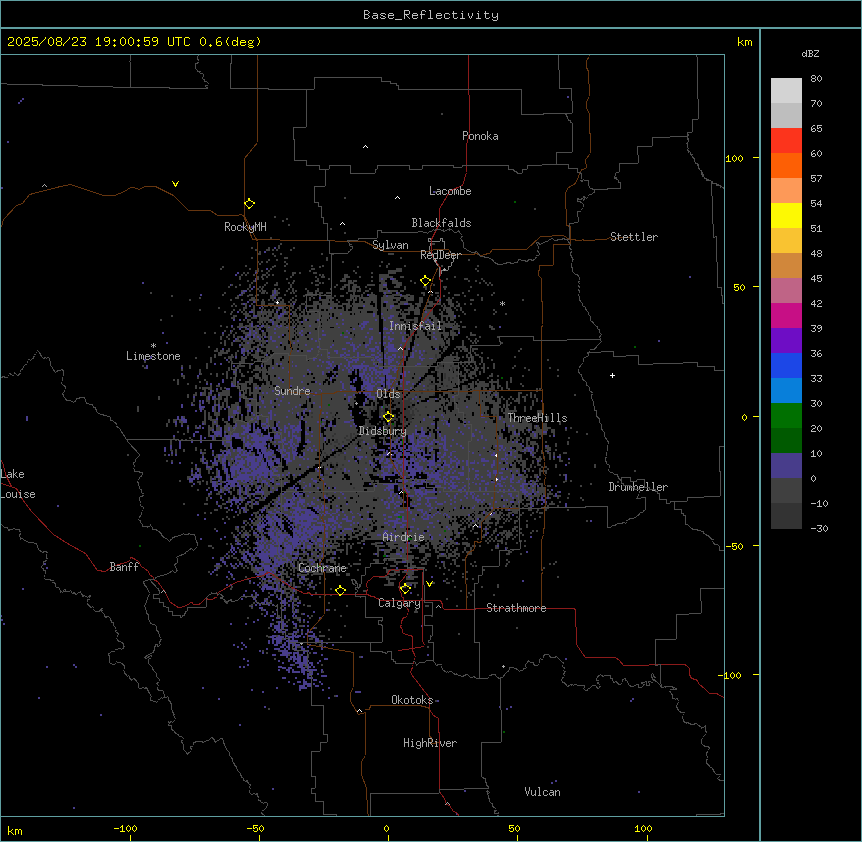Viewport: 862px width, 842px height.
Task: Click the Blackfalds label
Action: [x=441, y=223]
